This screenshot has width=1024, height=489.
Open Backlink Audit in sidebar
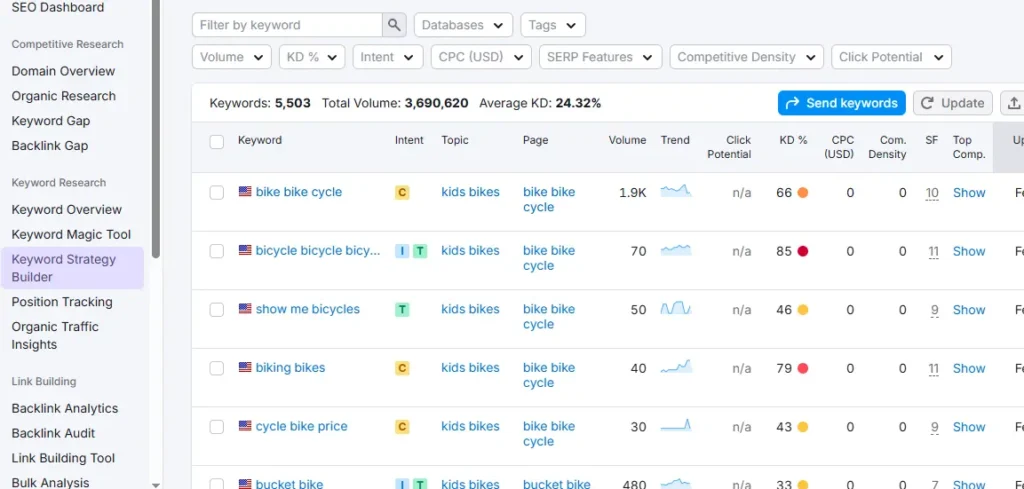tap(54, 434)
